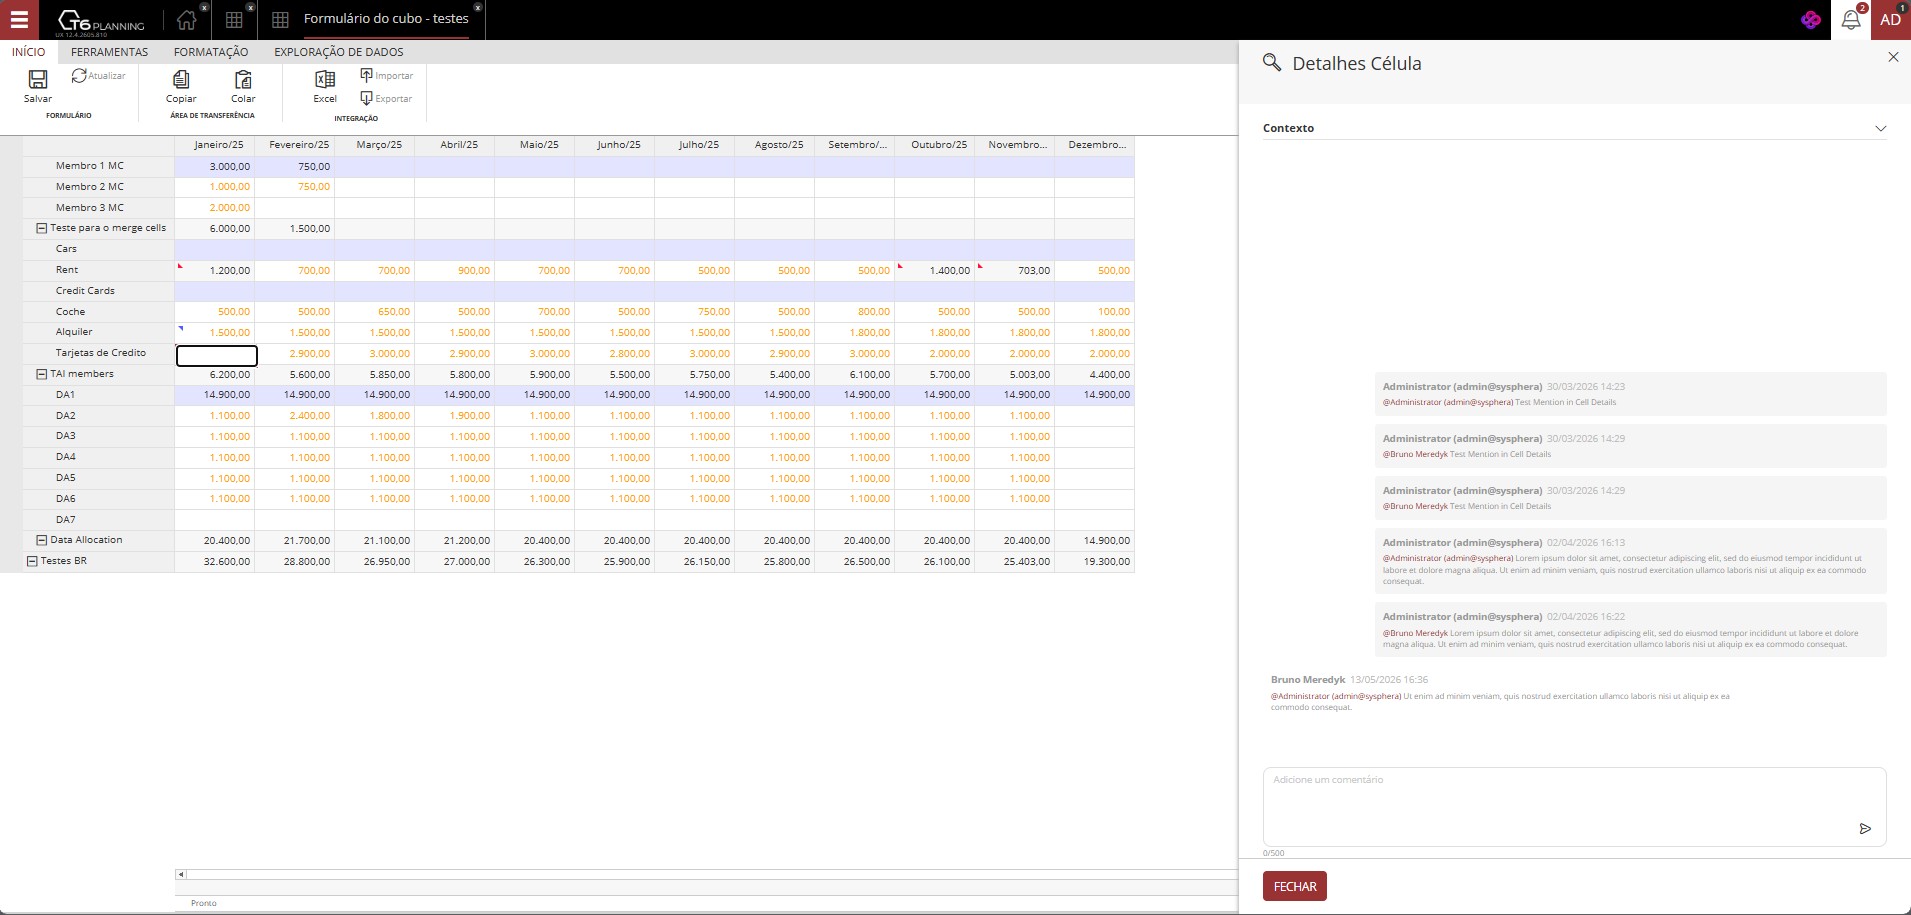The width and height of the screenshot is (1911, 915).
Task: Collapse the Testes BR root row
Action: tap(32, 561)
